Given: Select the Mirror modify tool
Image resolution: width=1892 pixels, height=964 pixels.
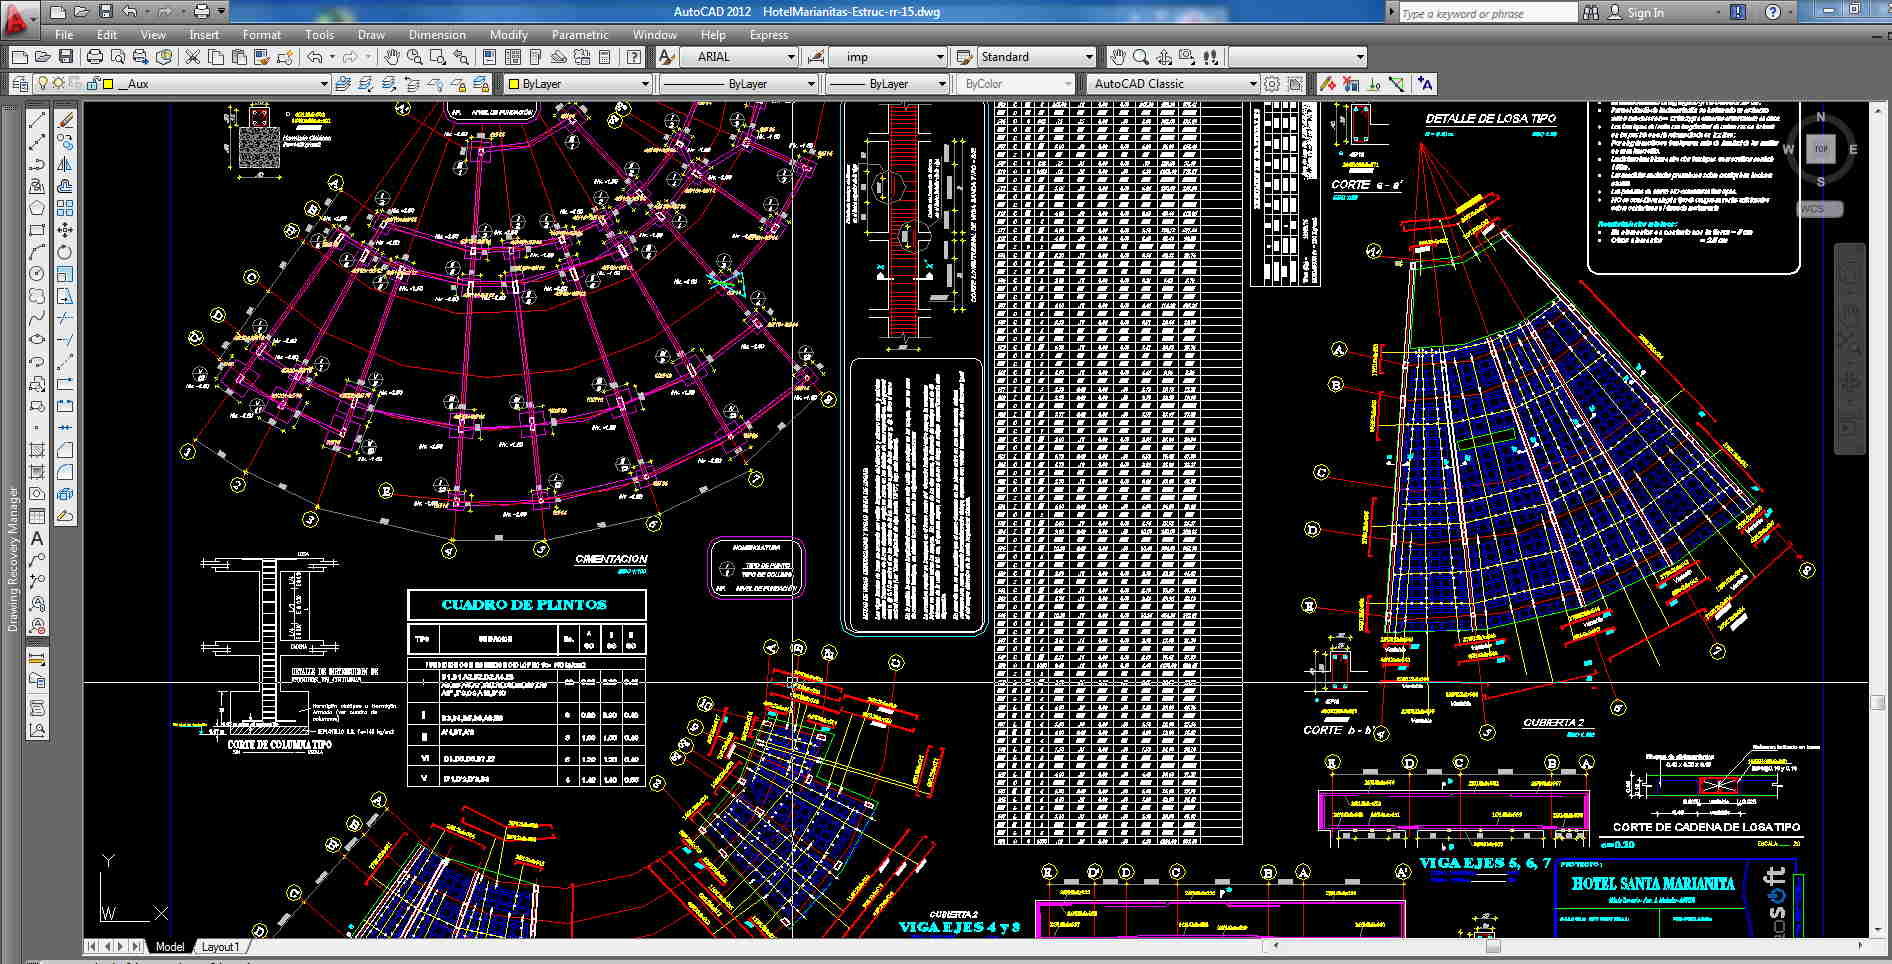Looking at the screenshot, I should pyautogui.click(x=65, y=164).
